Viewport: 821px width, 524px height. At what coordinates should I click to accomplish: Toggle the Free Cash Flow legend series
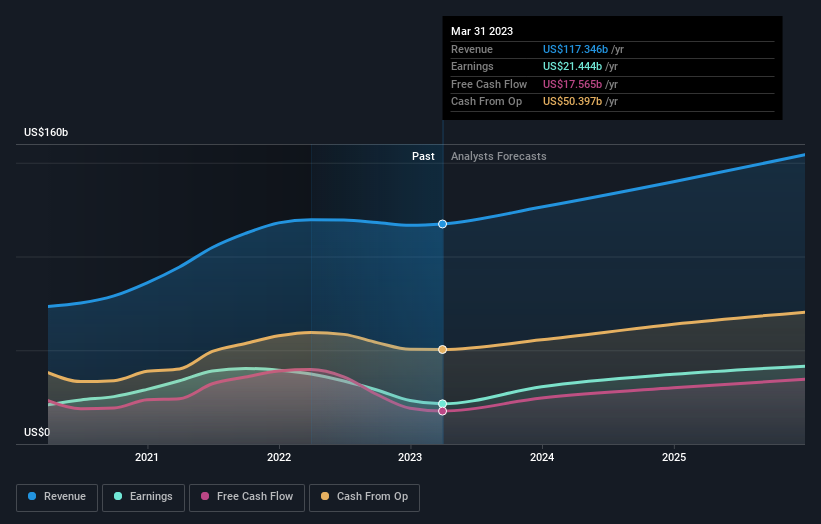click(247, 497)
